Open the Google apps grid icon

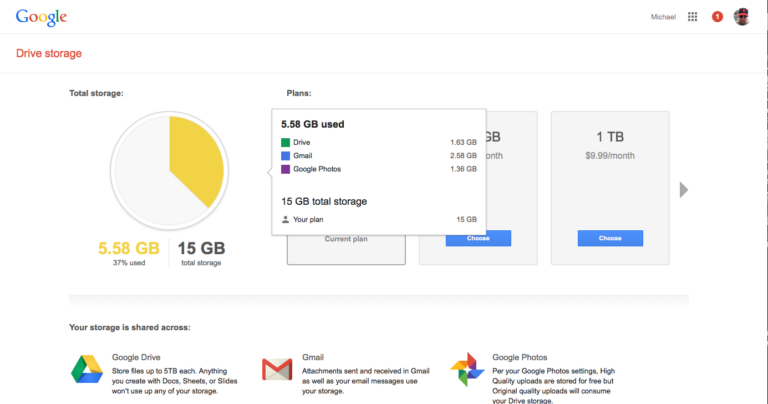click(x=692, y=17)
